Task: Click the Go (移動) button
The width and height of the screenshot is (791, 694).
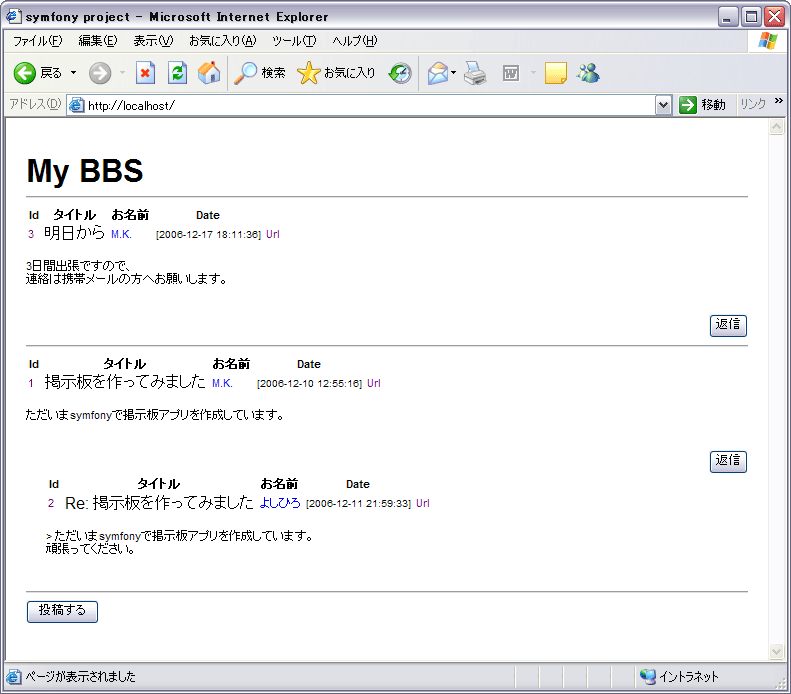Action: point(702,105)
